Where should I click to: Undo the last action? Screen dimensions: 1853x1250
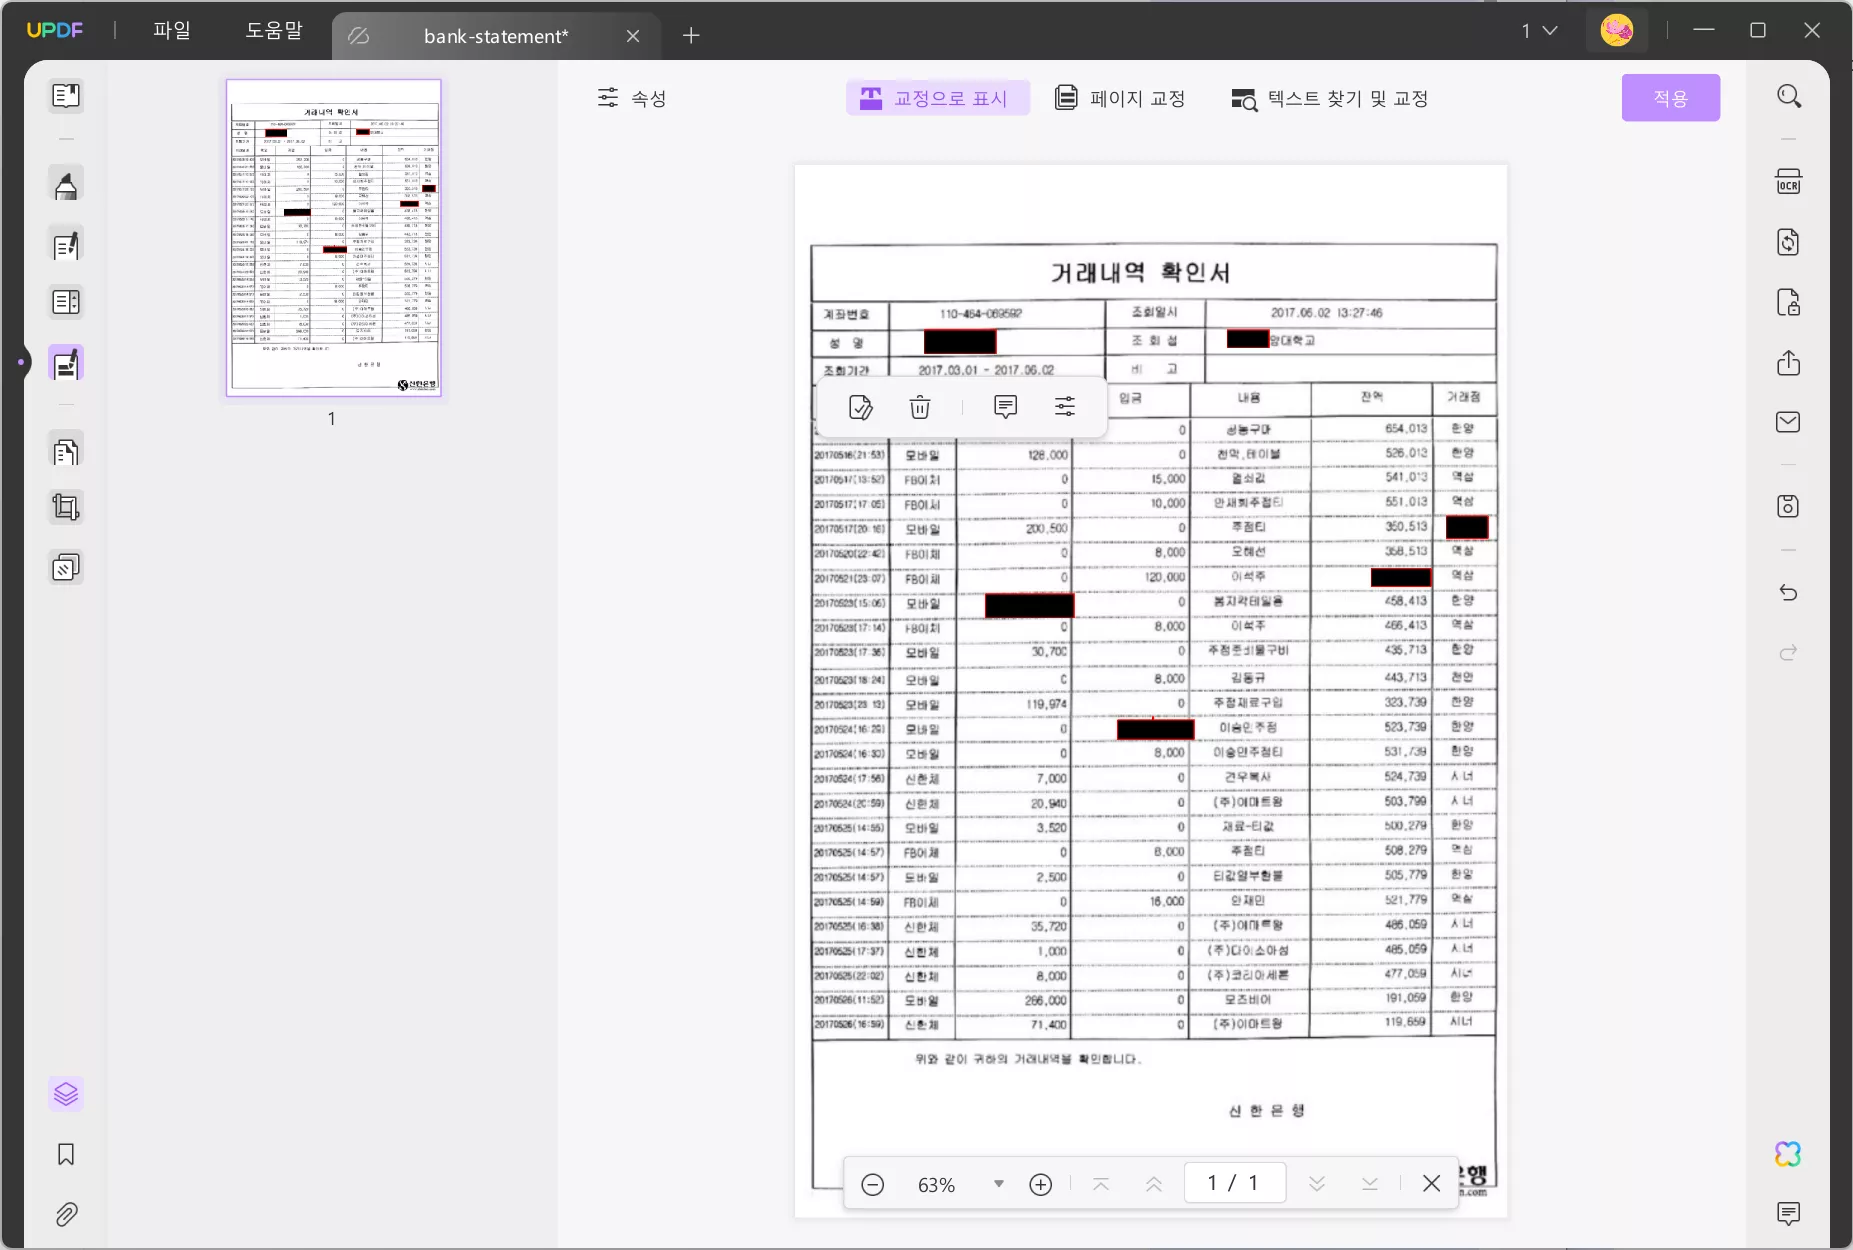coord(1788,593)
